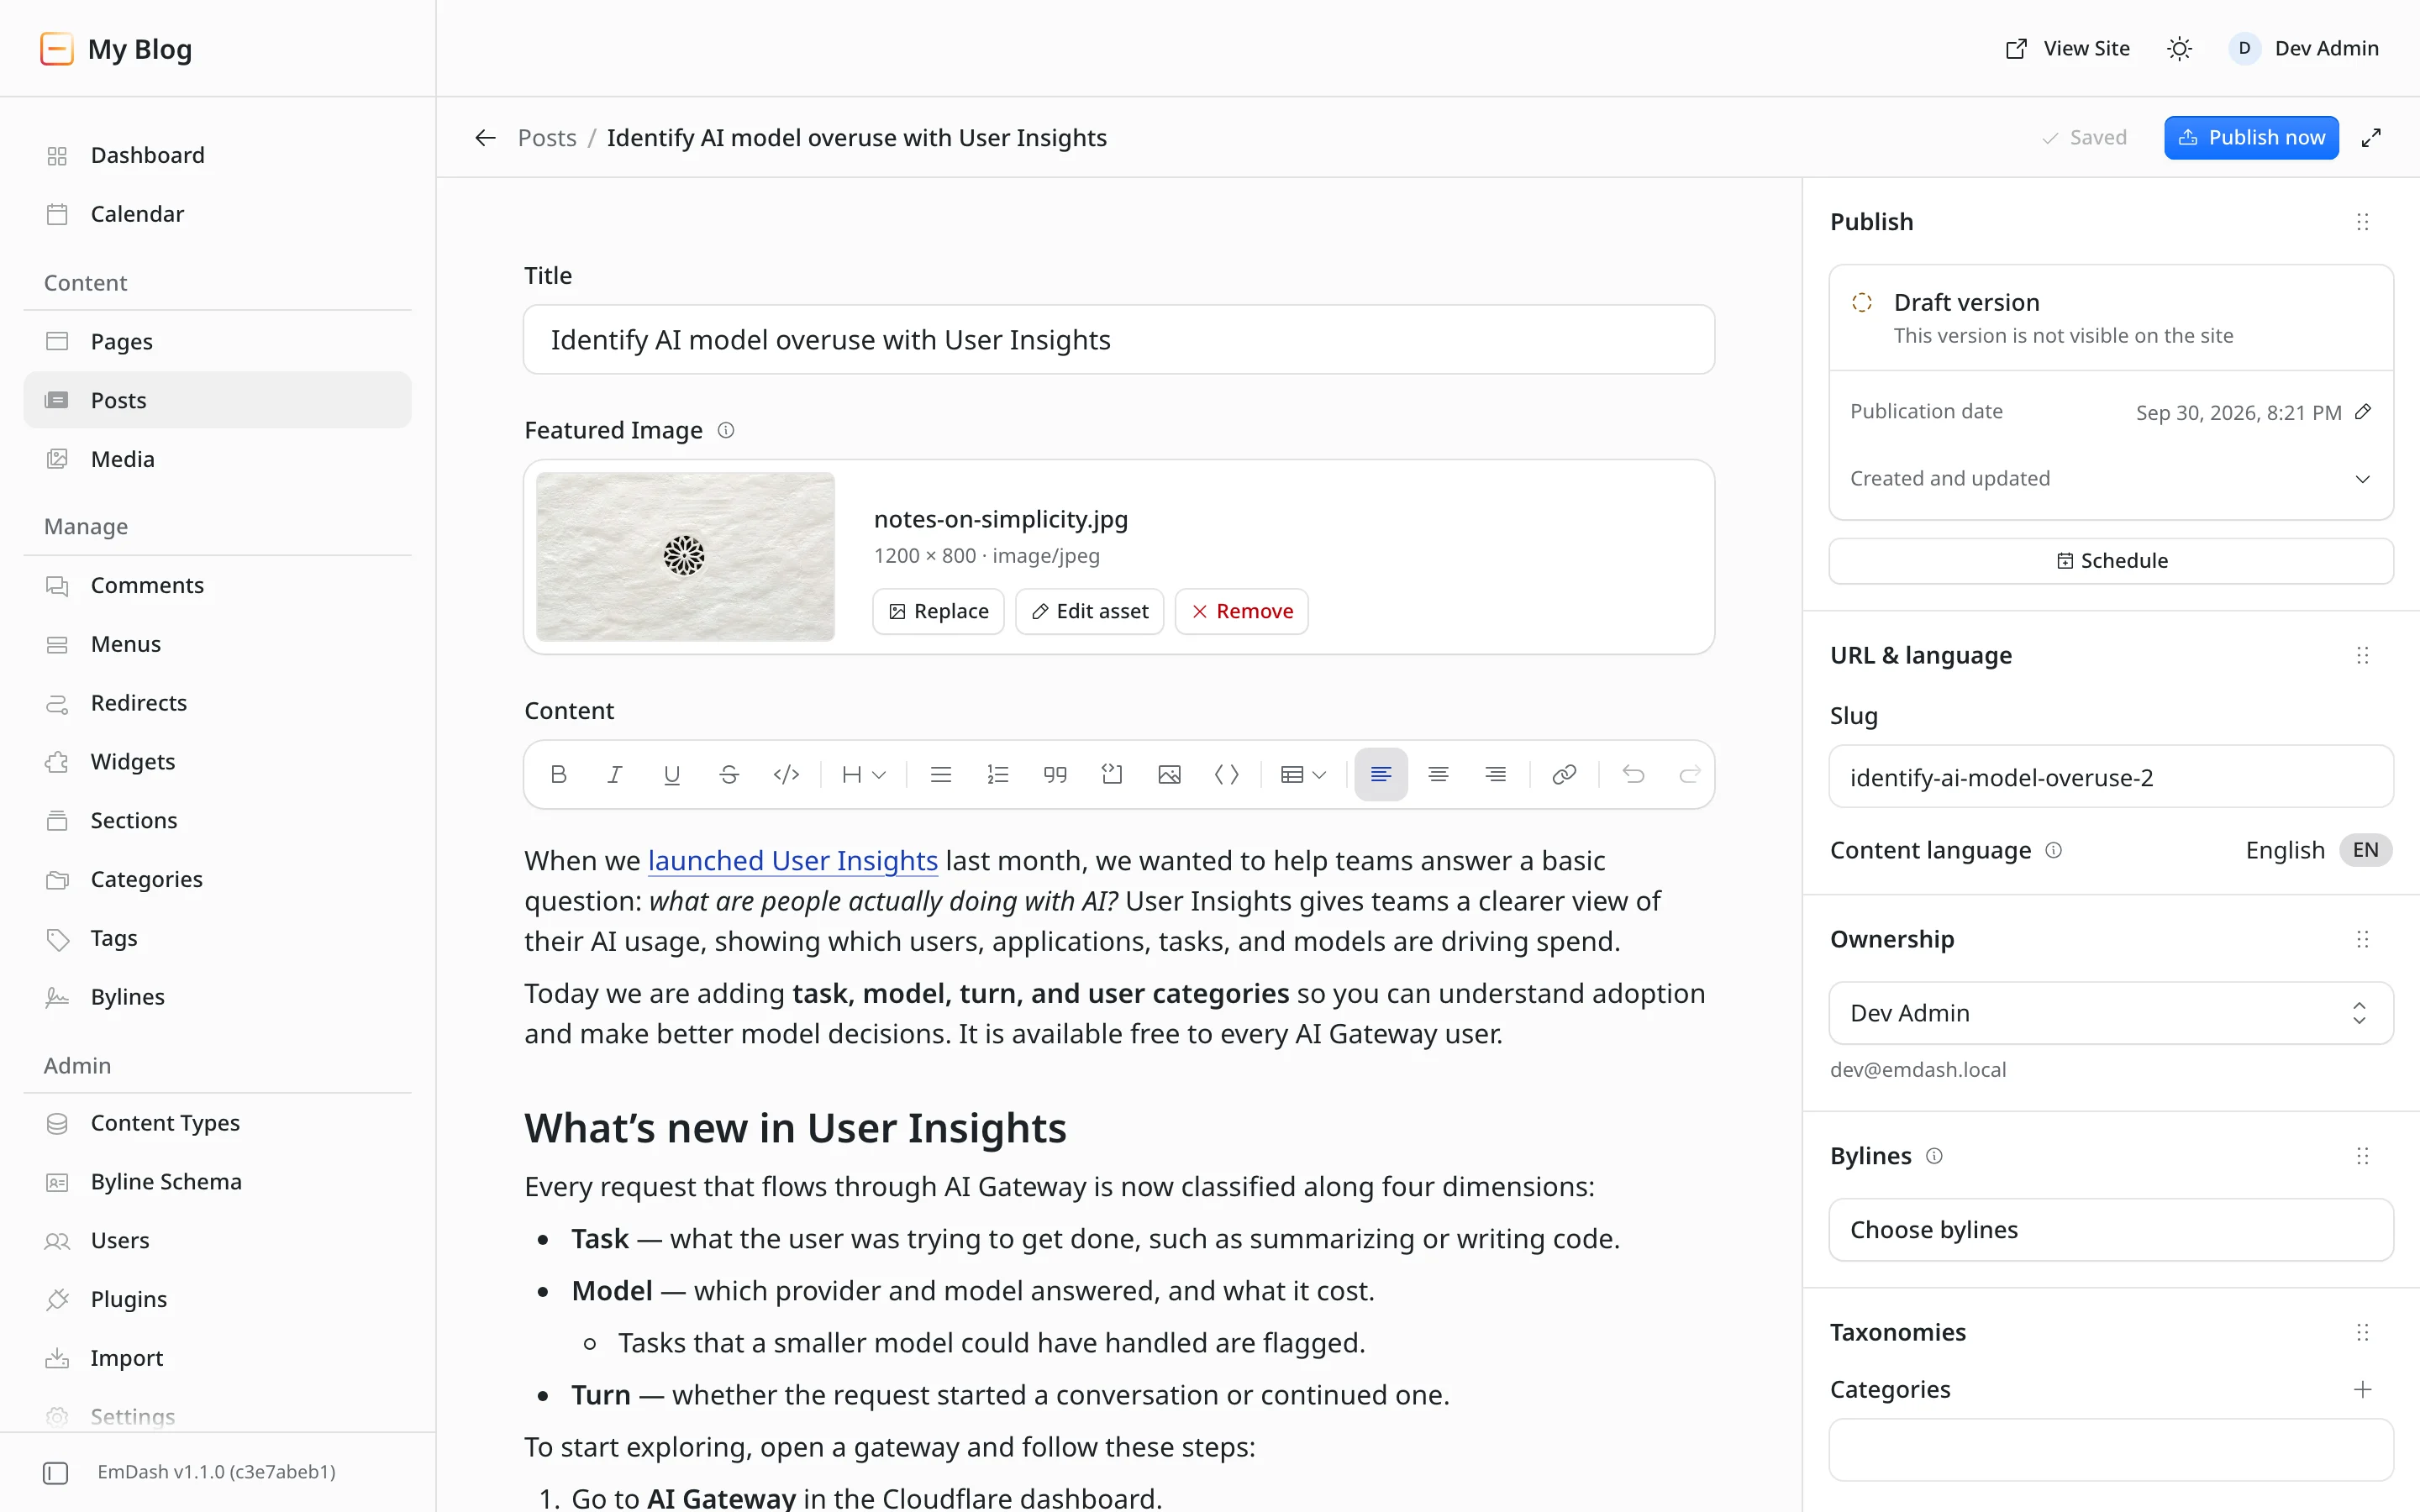Click the featured image thumbnail
Viewport: 2420px width, 1512px height.
coord(685,556)
